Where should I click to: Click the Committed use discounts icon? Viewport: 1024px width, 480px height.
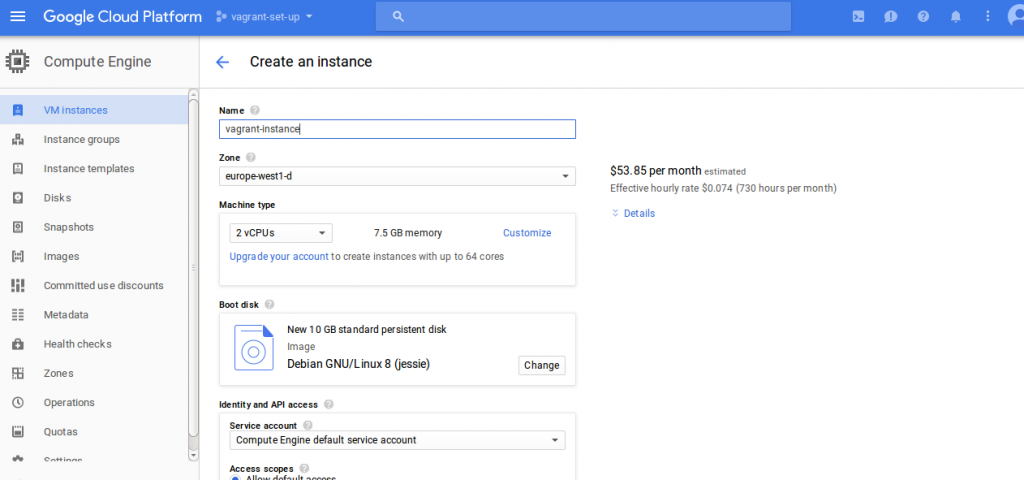coord(18,285)
